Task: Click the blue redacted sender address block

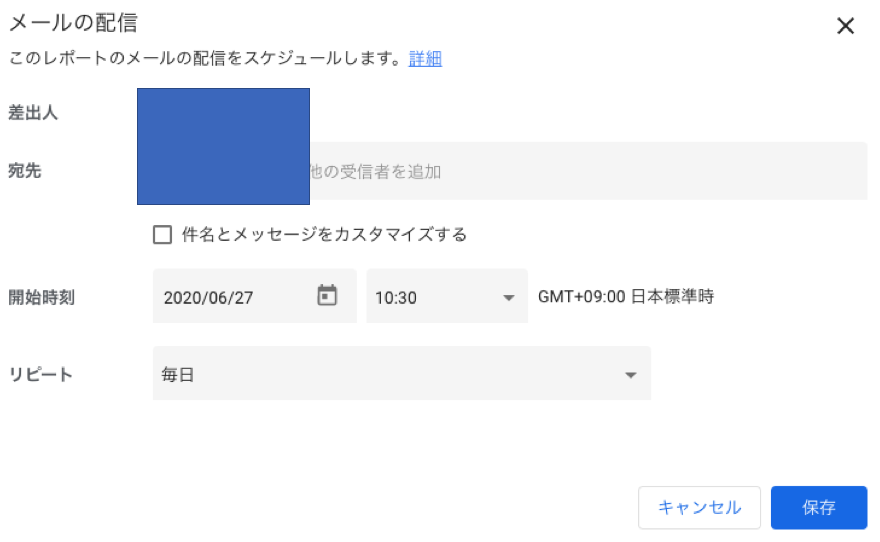Action: click(x=223, y=146)
